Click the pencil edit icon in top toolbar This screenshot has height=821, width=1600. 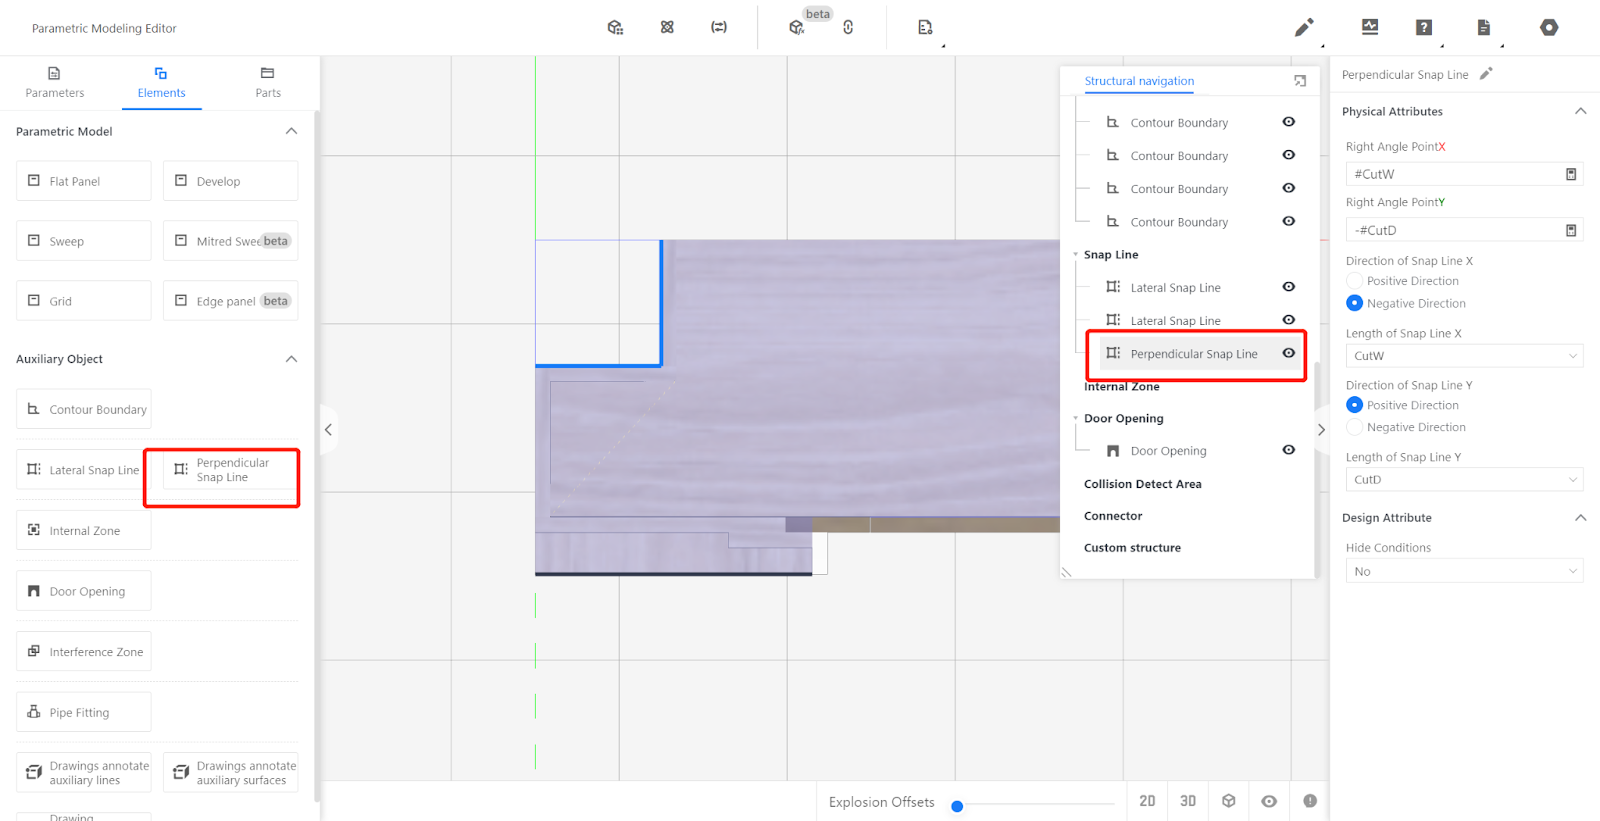click(x=1303, y=28)
